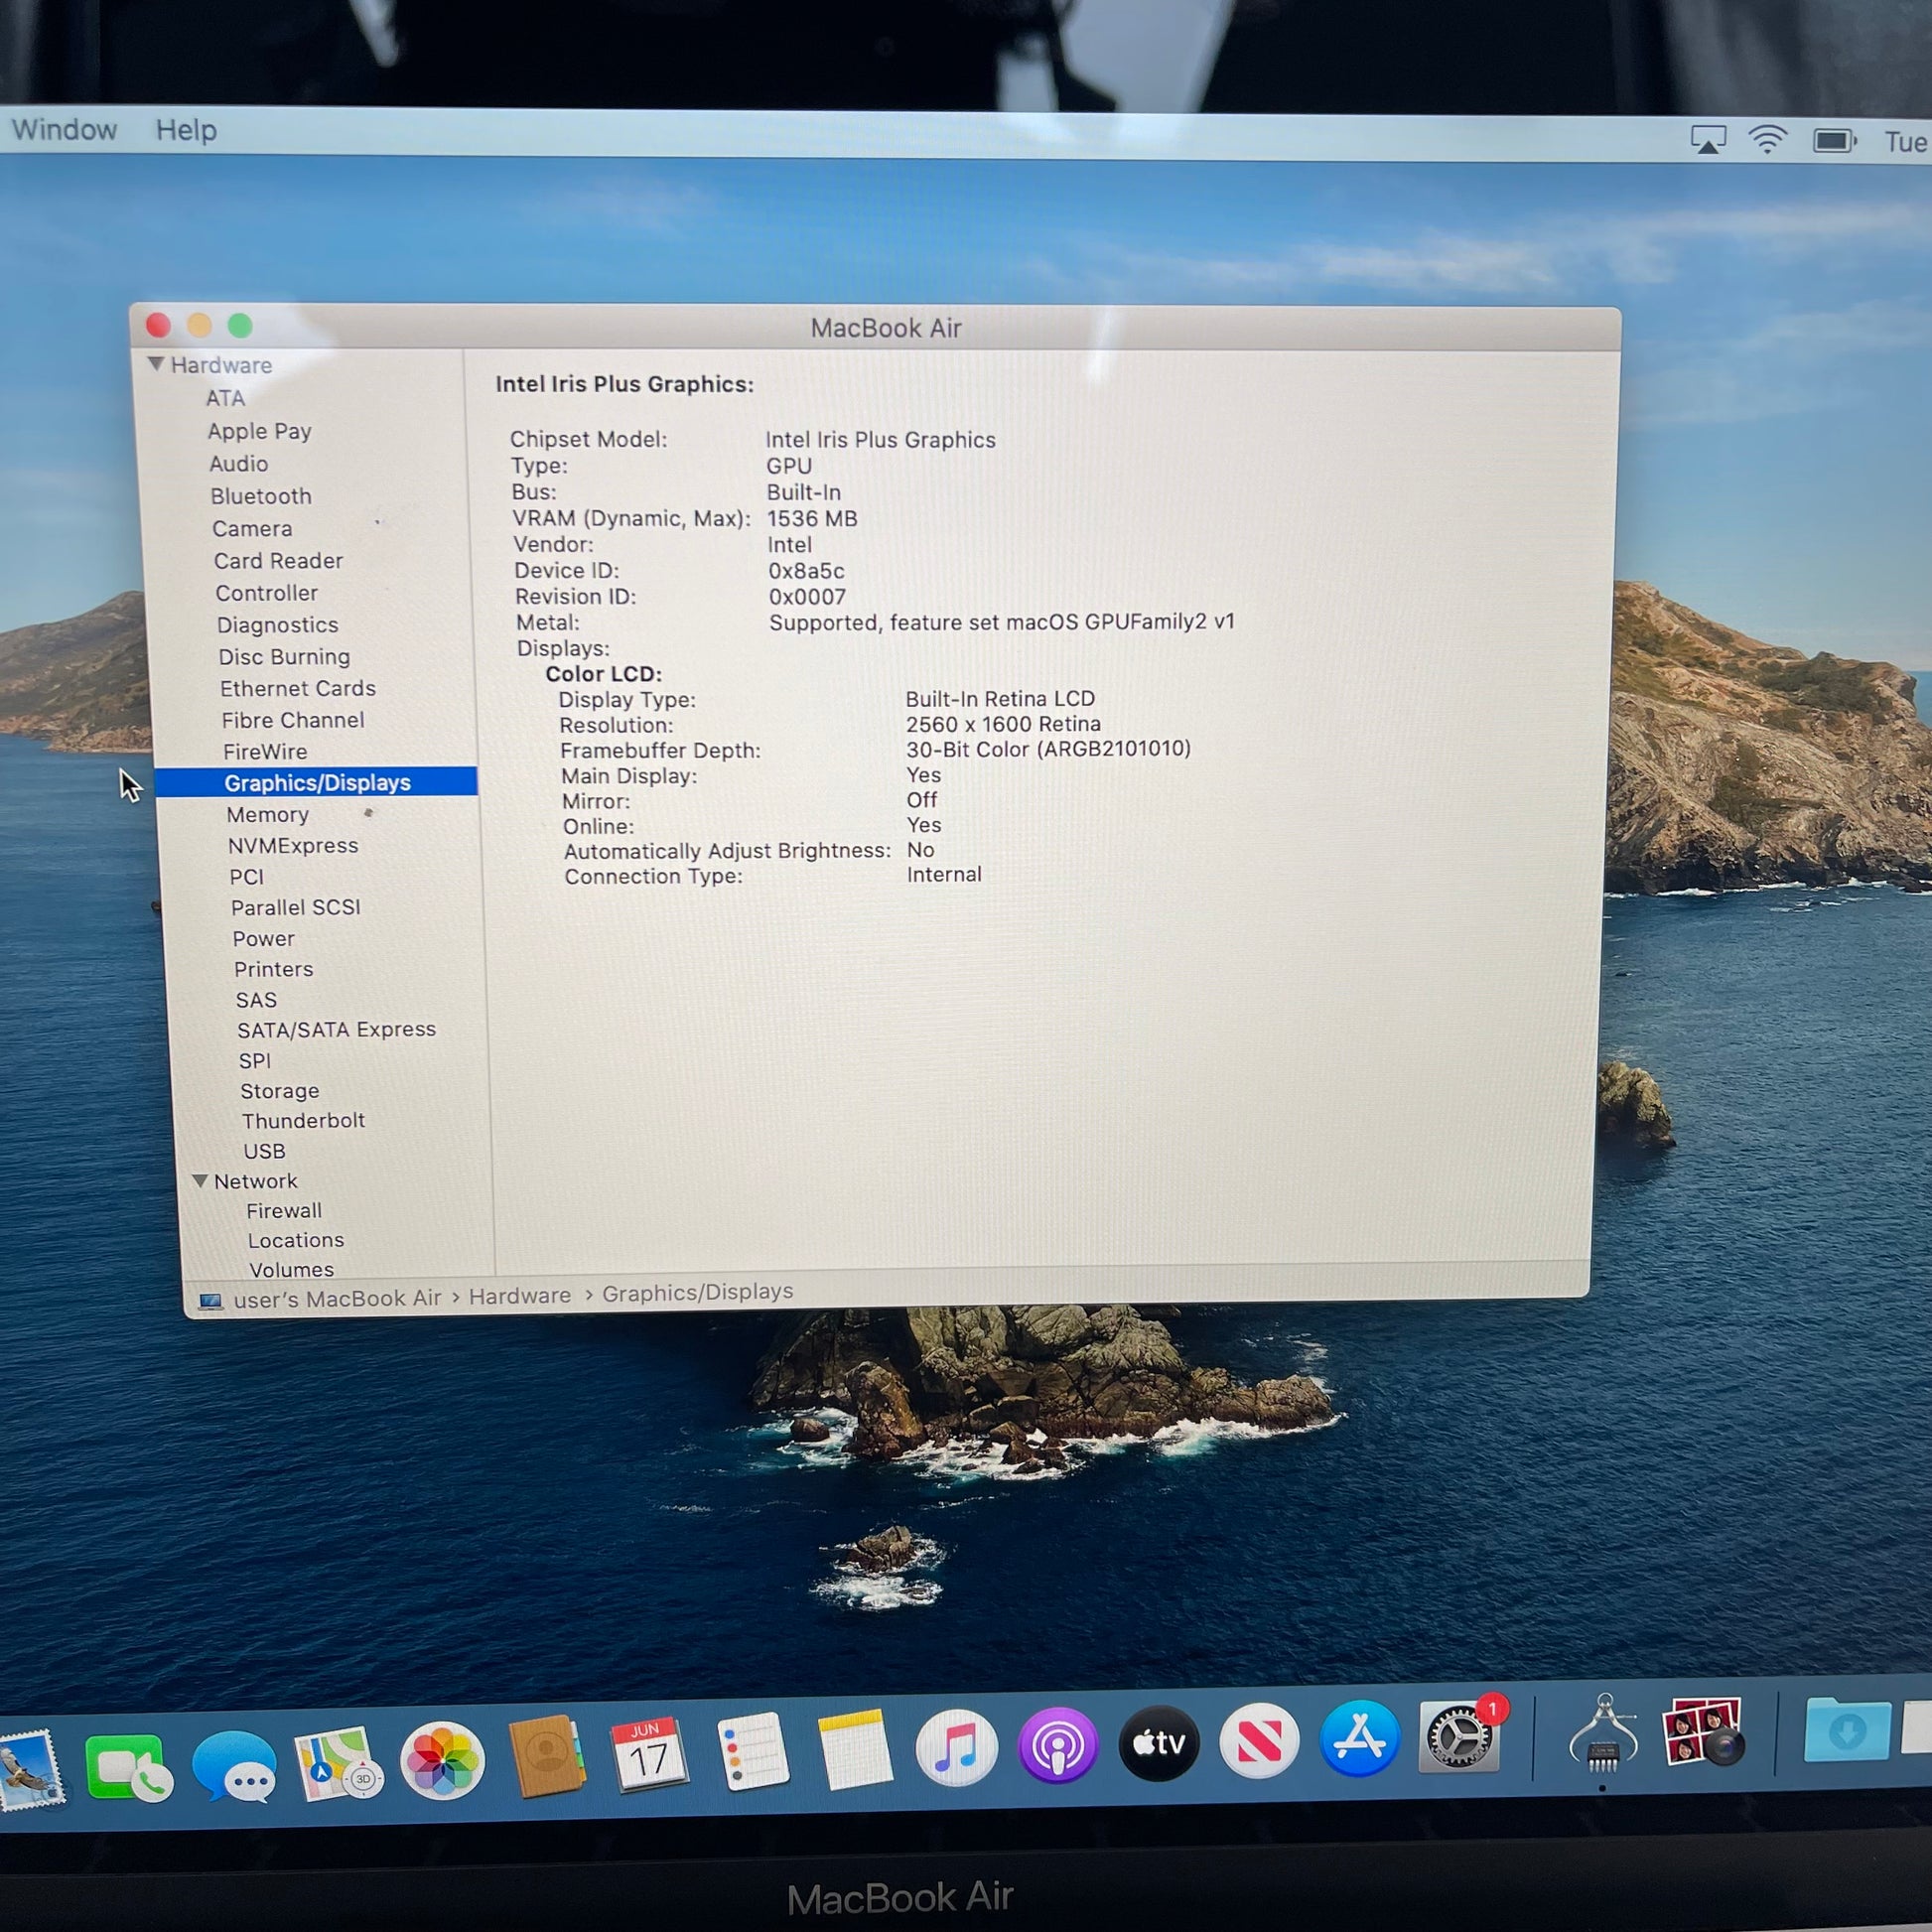The image size is (1932, 1932).
Task: Select Camera in the sidebar
Action: pyautogui.click(x=252, y=528)
